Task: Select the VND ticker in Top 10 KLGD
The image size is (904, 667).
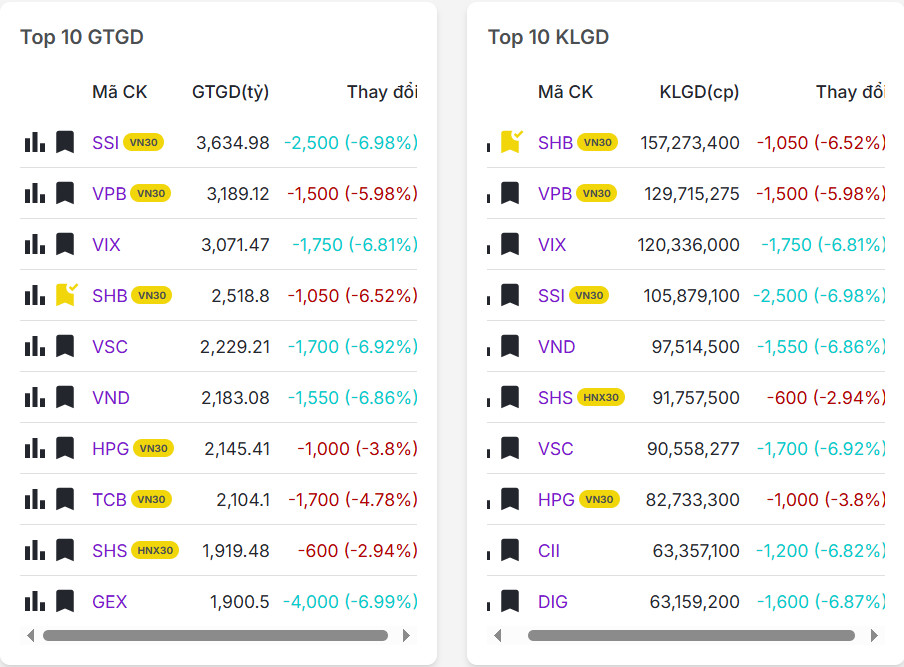Action: [556, 347]
